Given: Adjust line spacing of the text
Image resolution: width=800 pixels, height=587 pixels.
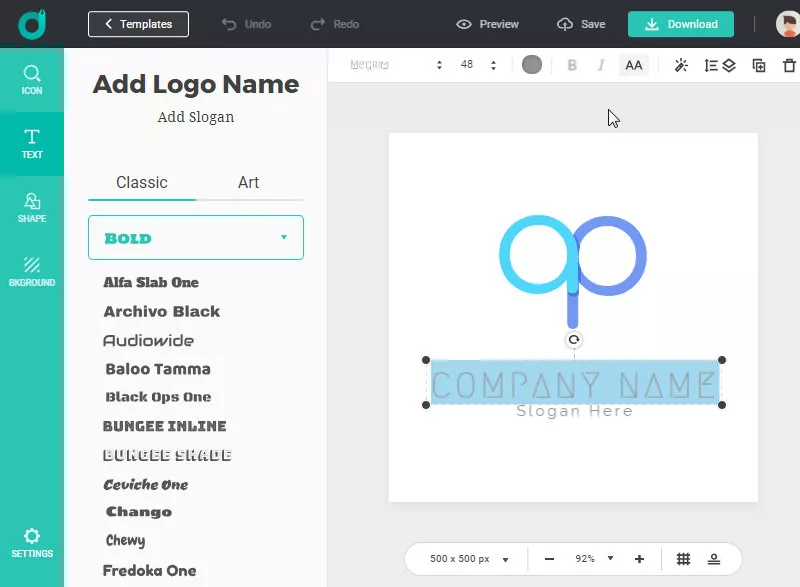Looking at the screenshot, I should (712, 65).
